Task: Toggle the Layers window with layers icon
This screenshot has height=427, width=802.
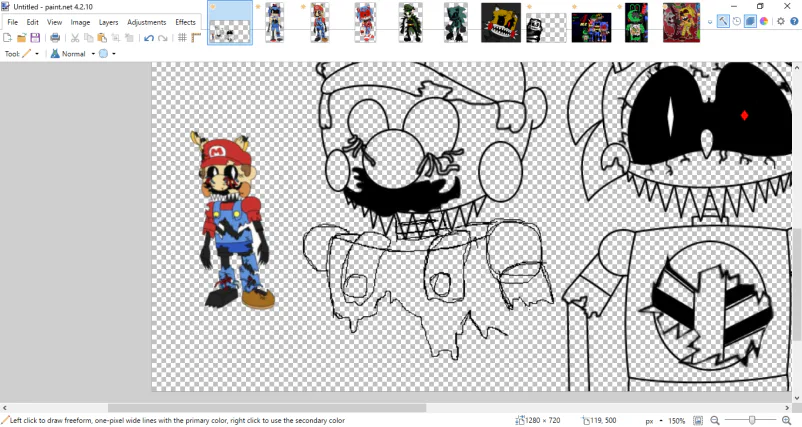Action: pyautogui.click(x=750, y=21)
